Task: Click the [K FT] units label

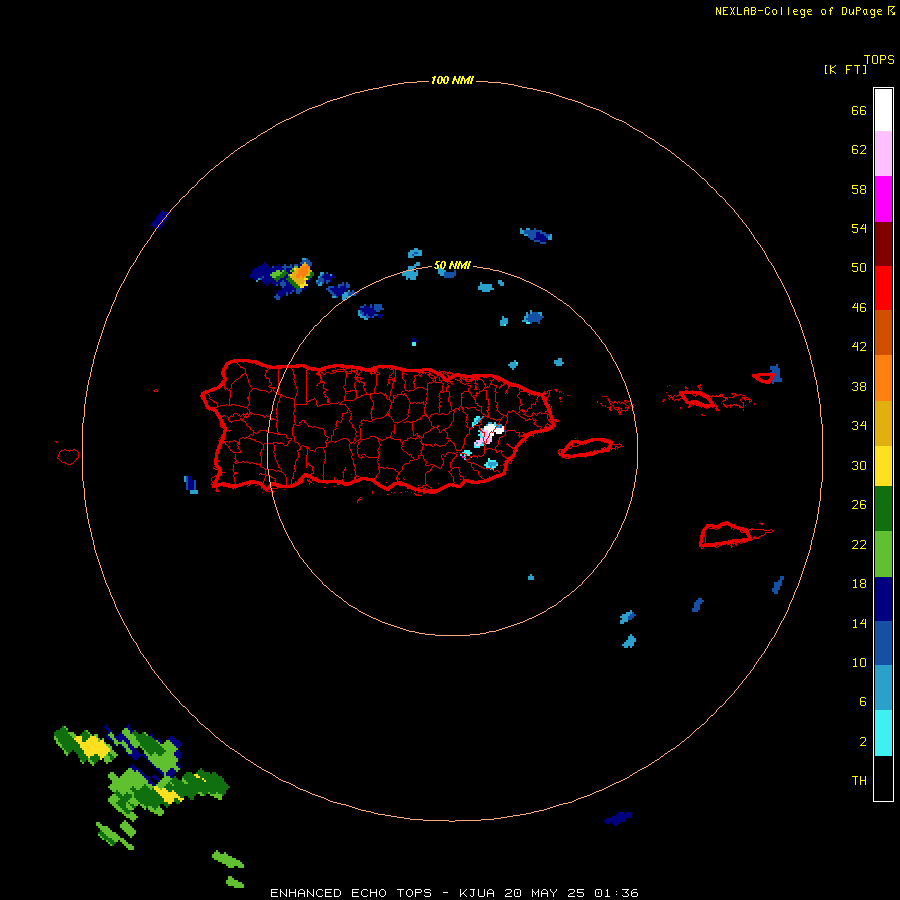Action: coord(845,69)
